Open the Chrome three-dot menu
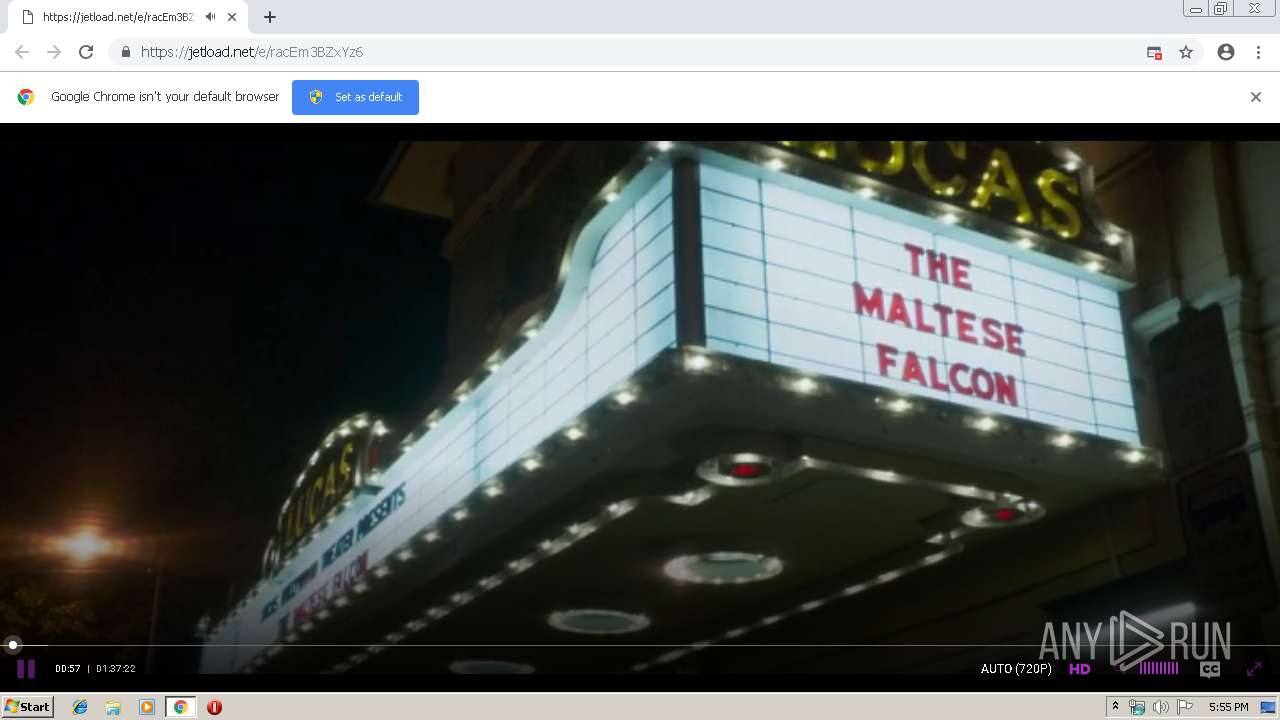The image size is (1280, 720). click(1258, 52)
